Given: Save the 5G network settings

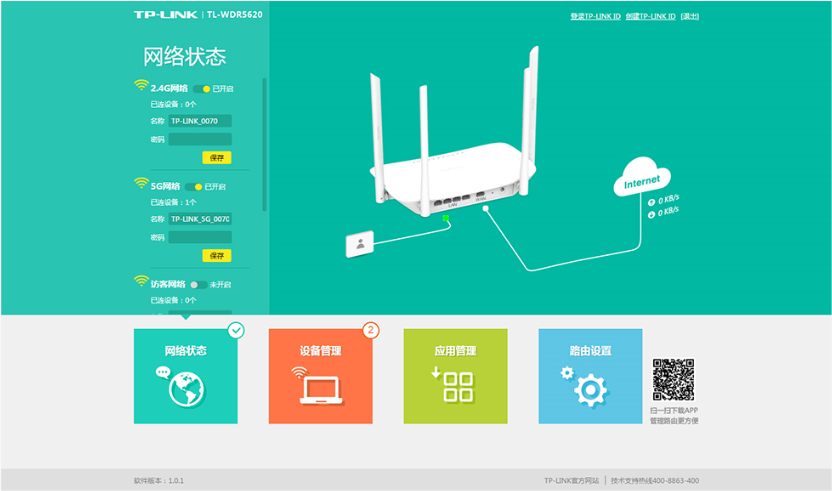Looking at the screenshot, I should [216, 256].
